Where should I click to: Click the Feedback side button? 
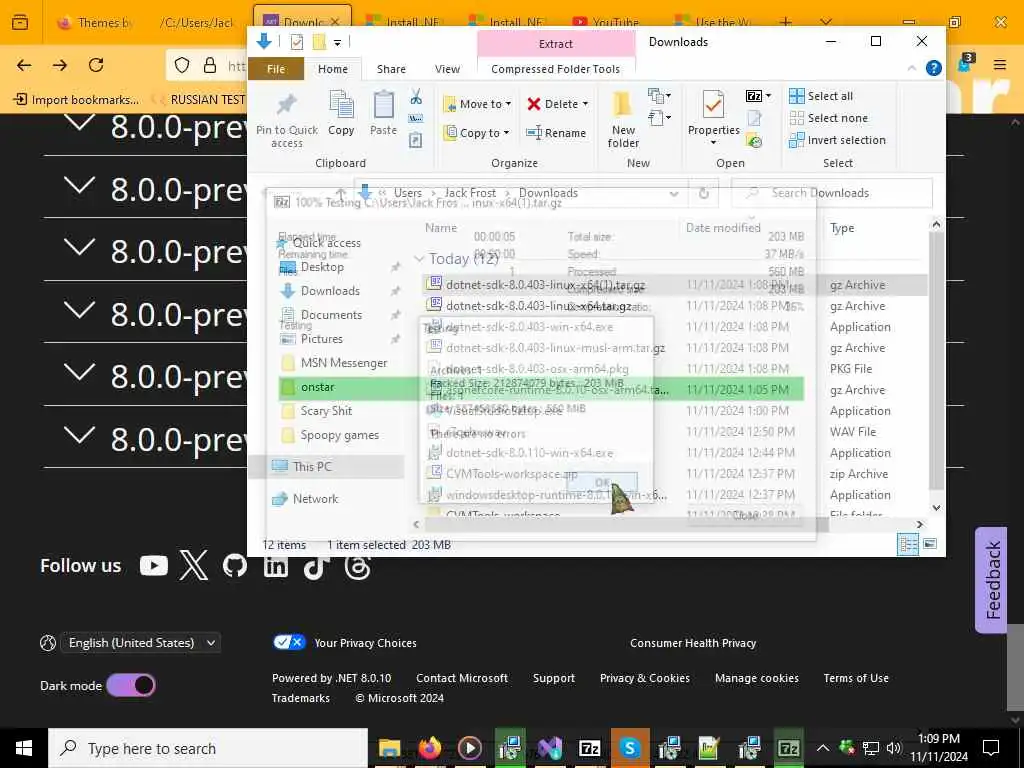991,580
